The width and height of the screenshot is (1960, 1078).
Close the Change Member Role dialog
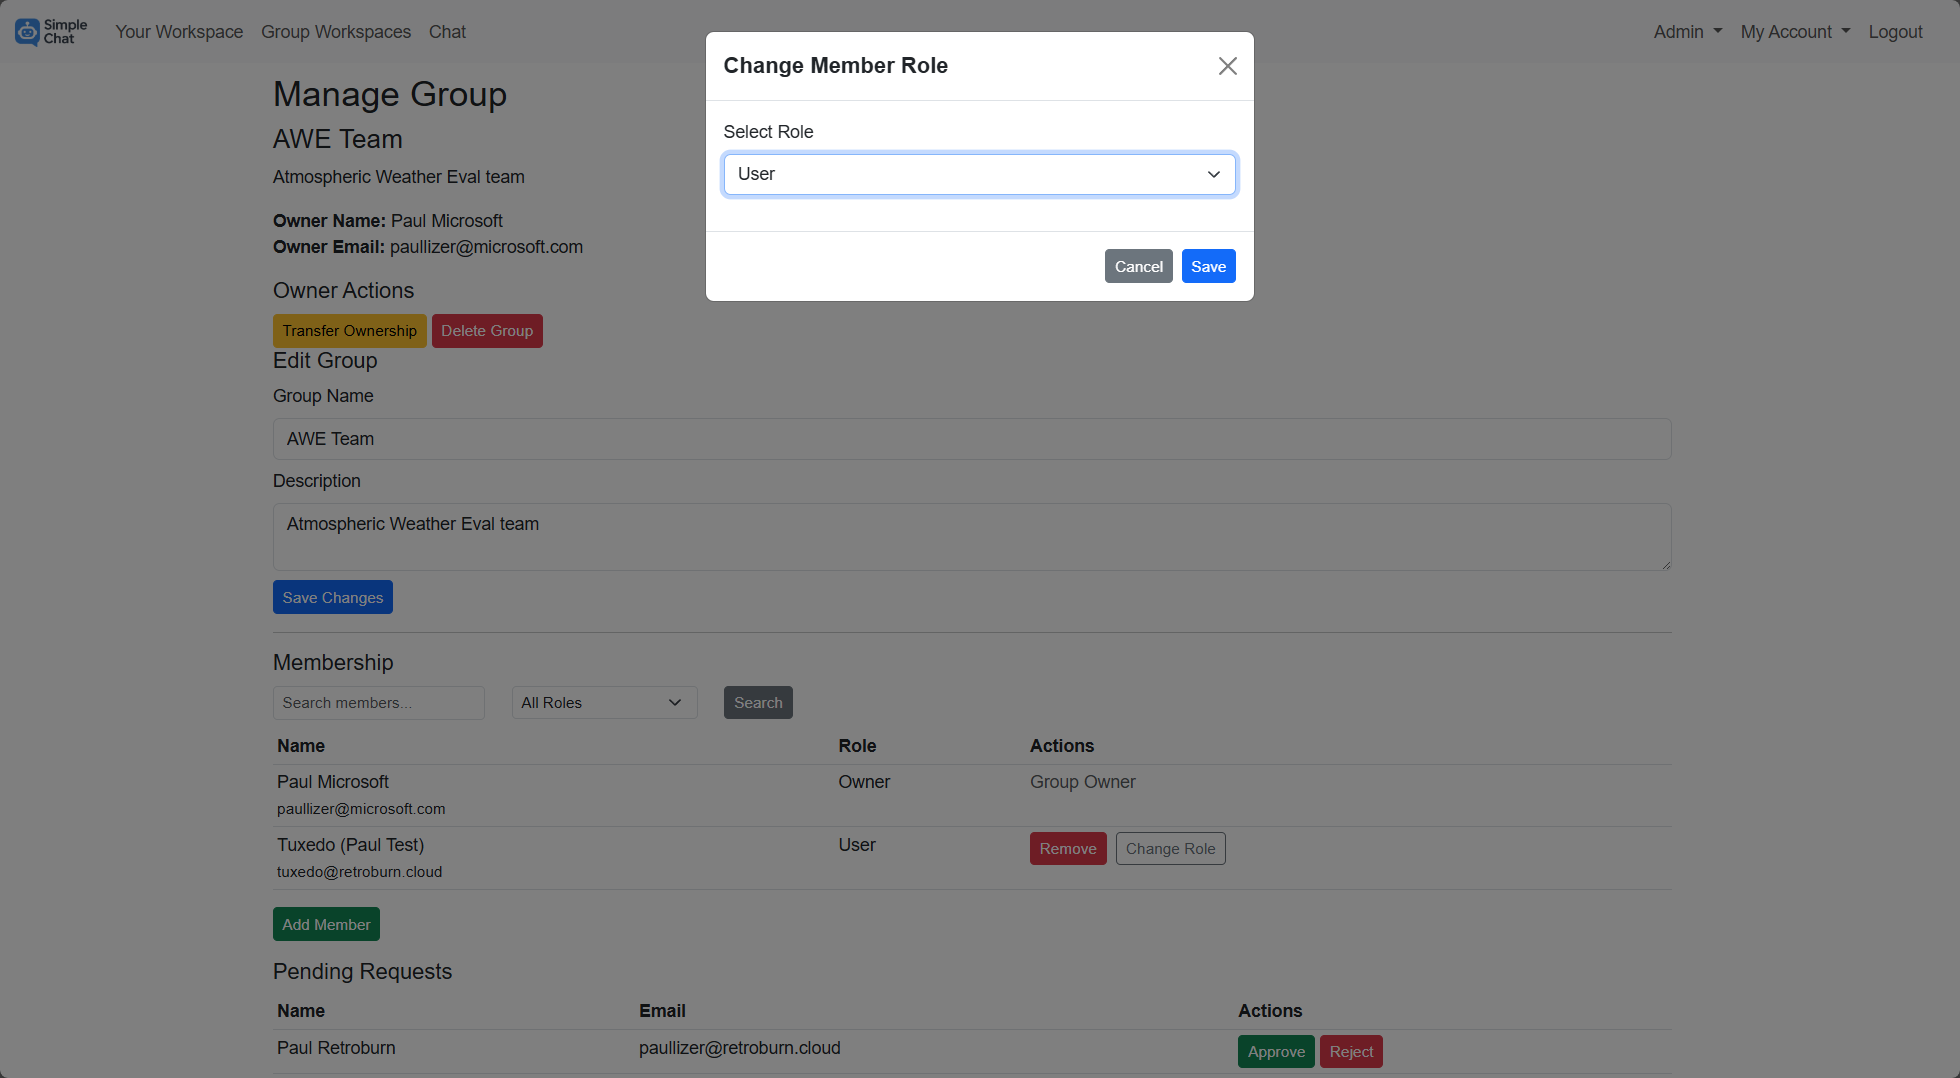tap(1227, 65)
